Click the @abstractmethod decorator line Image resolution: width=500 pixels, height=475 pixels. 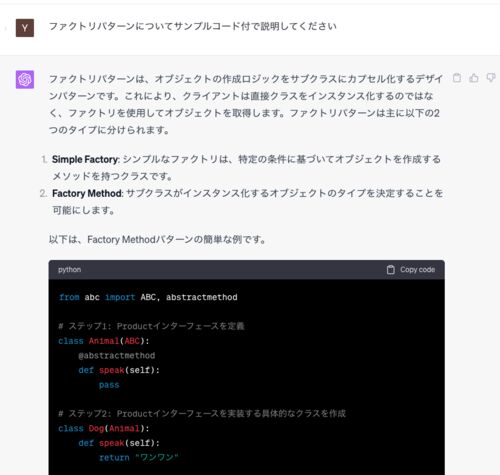(117, 356)
